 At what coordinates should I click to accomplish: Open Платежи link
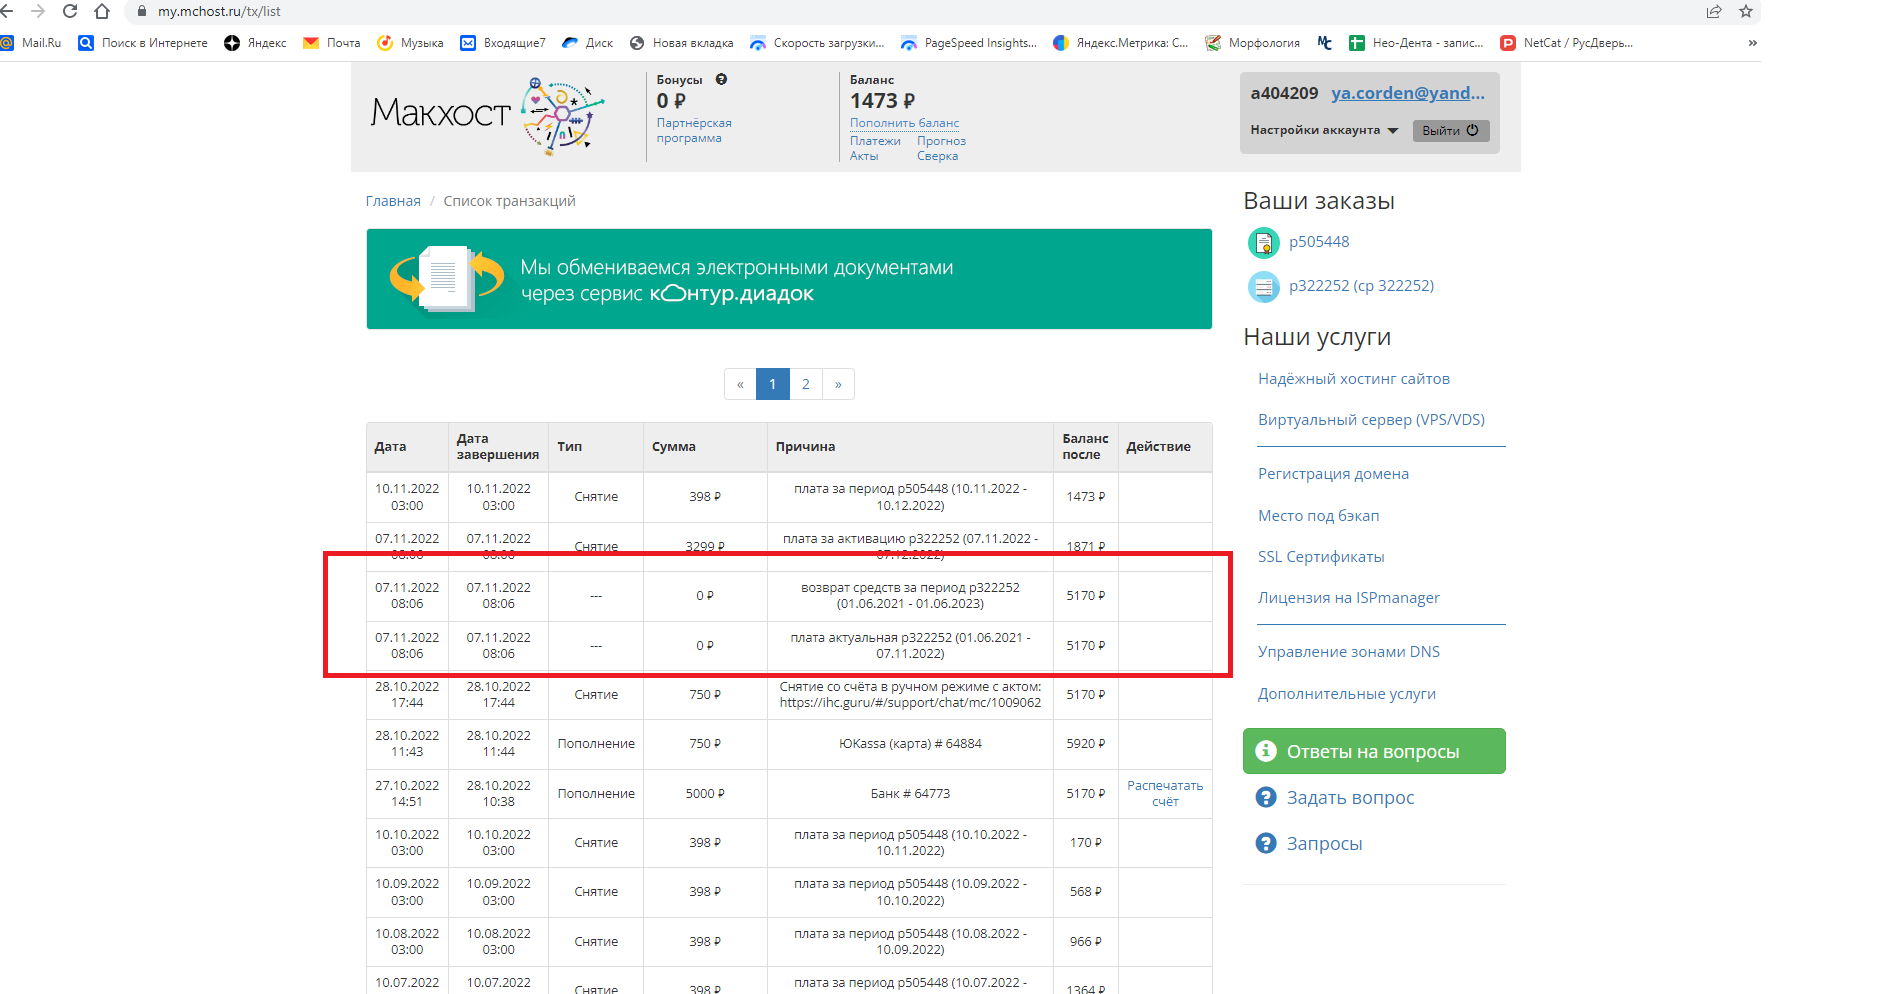tap(875, 141)
